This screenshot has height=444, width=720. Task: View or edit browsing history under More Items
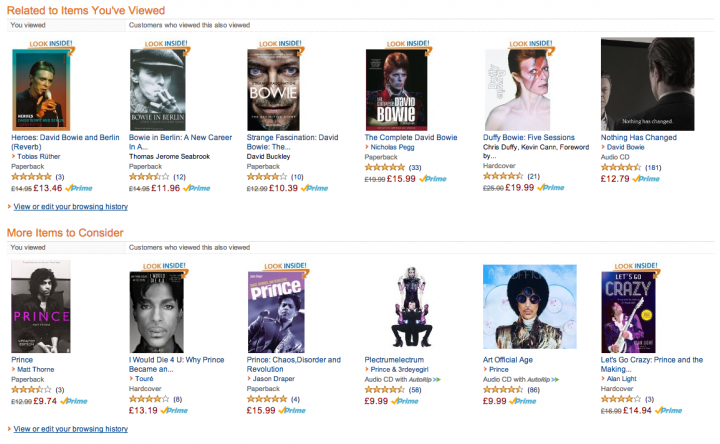point(71,429)
